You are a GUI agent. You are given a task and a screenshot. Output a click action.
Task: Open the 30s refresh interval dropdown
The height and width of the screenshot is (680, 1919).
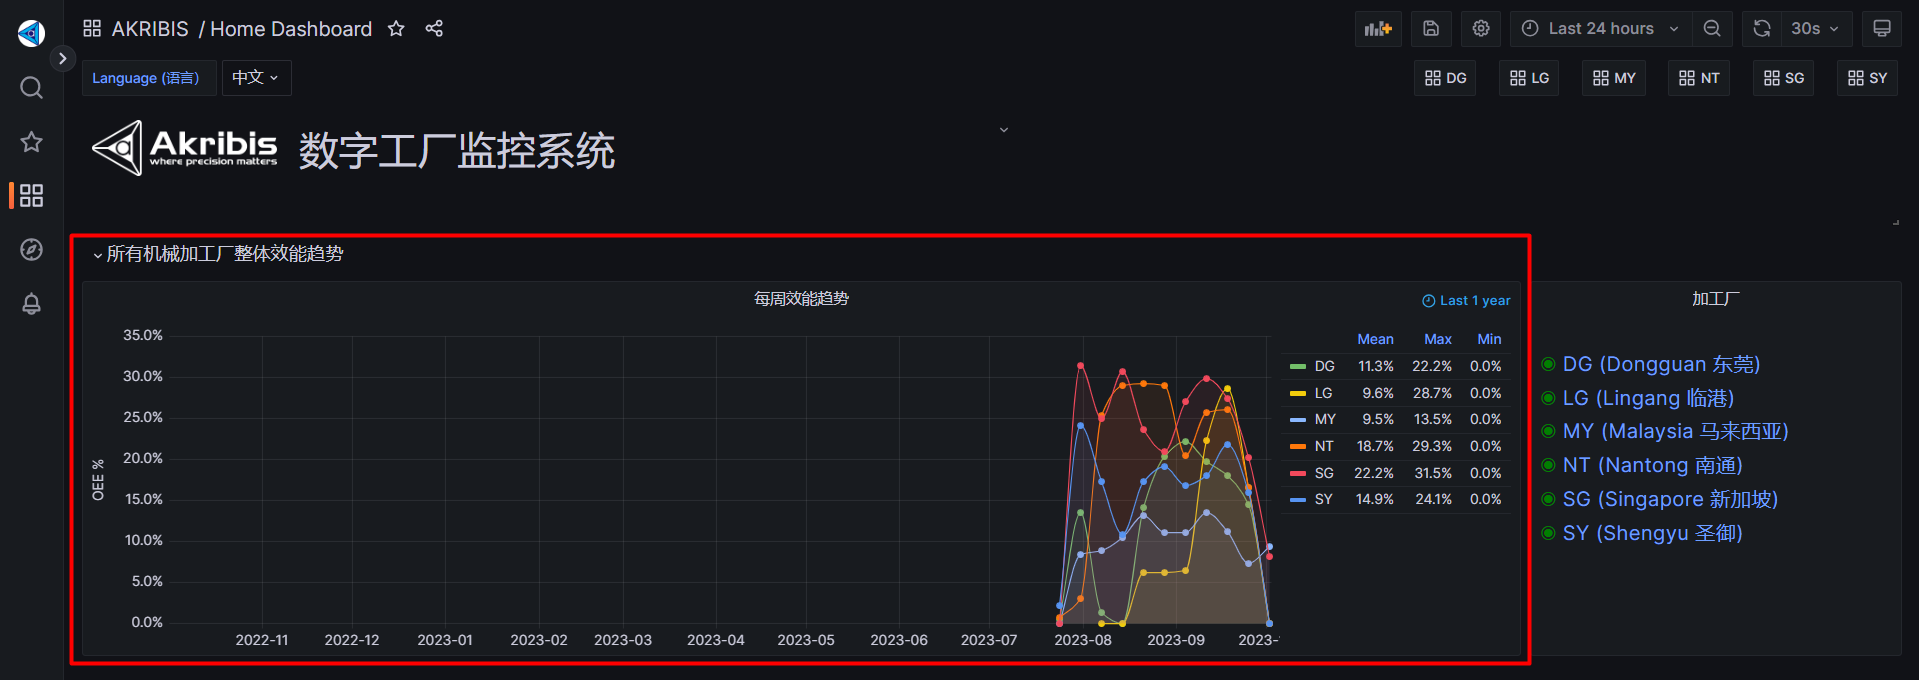(x=1814, y=29)
